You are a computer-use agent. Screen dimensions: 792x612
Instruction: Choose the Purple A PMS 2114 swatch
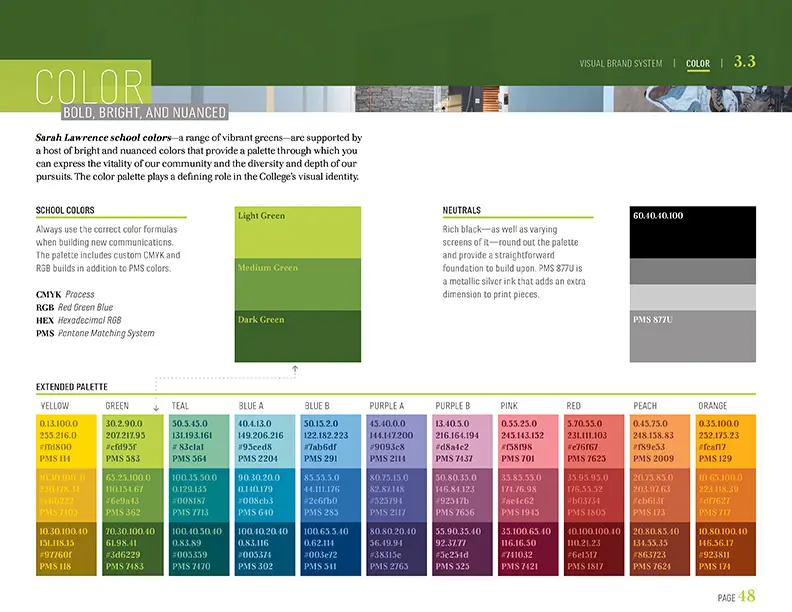[397, 441]
